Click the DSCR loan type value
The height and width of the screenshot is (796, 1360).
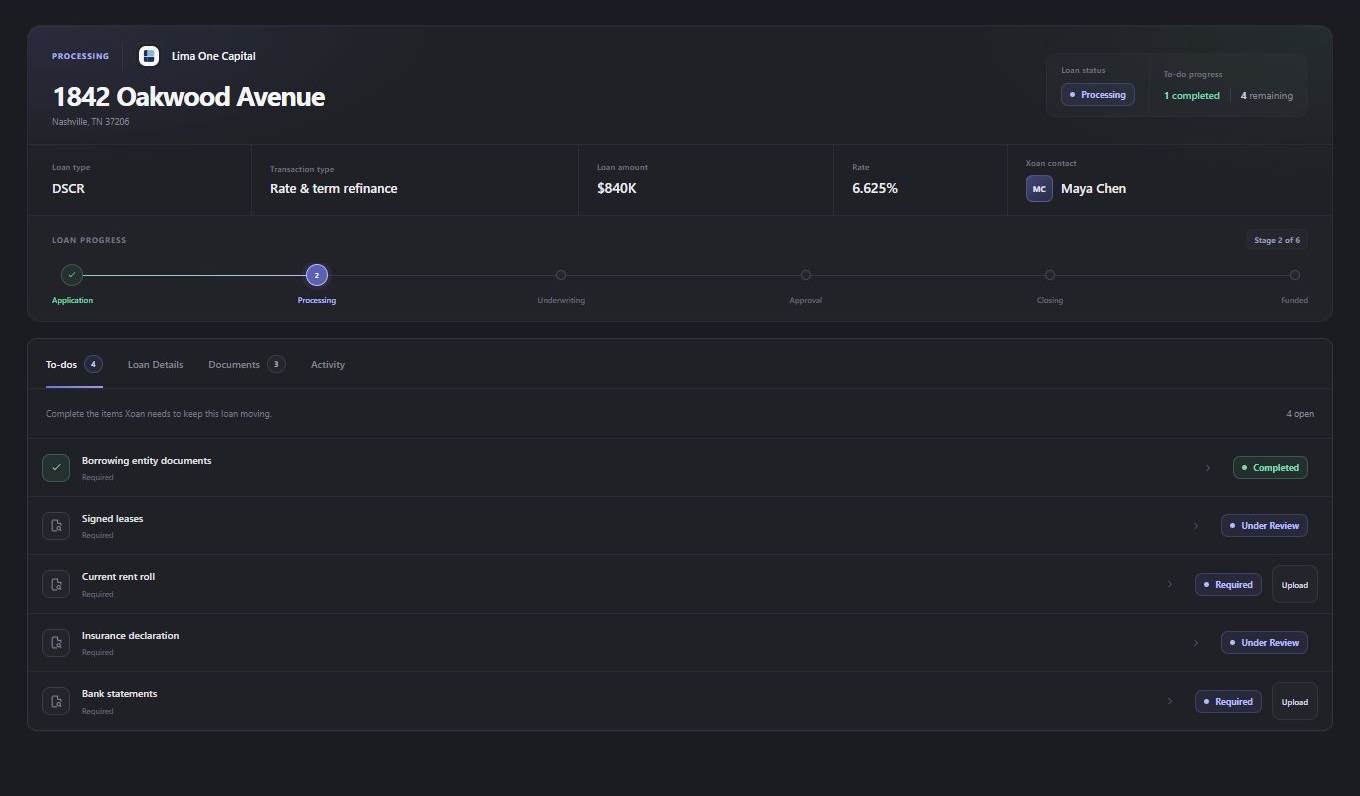click(x=69, y=189)
